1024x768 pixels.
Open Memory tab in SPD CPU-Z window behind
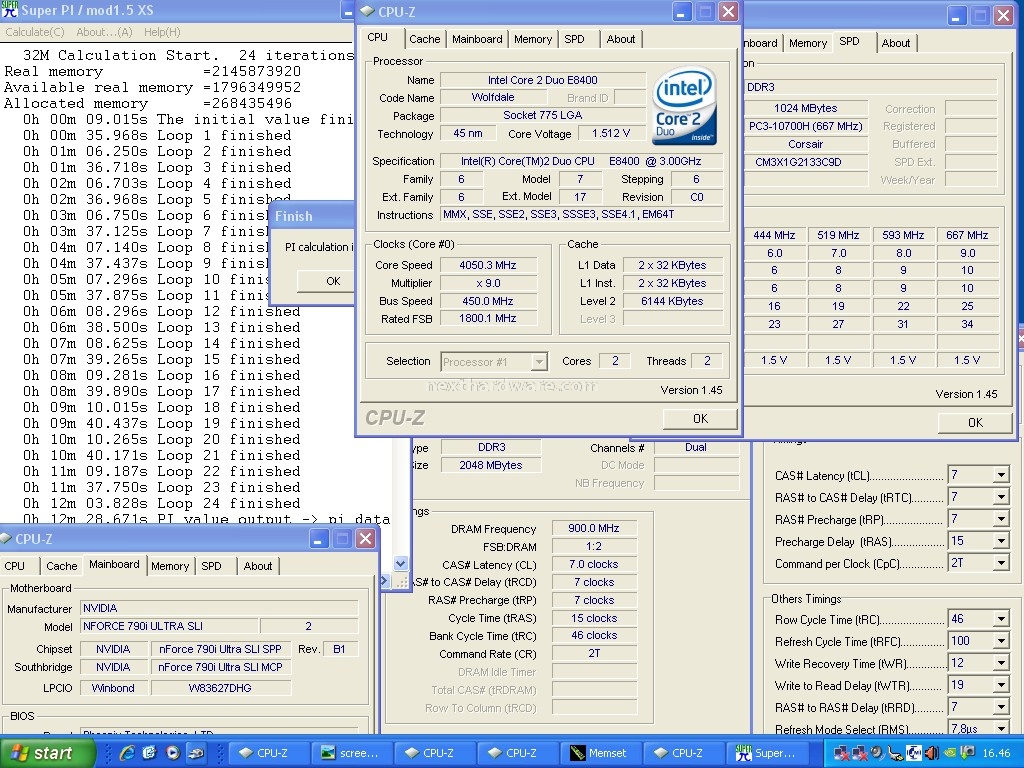pos(808,43)
